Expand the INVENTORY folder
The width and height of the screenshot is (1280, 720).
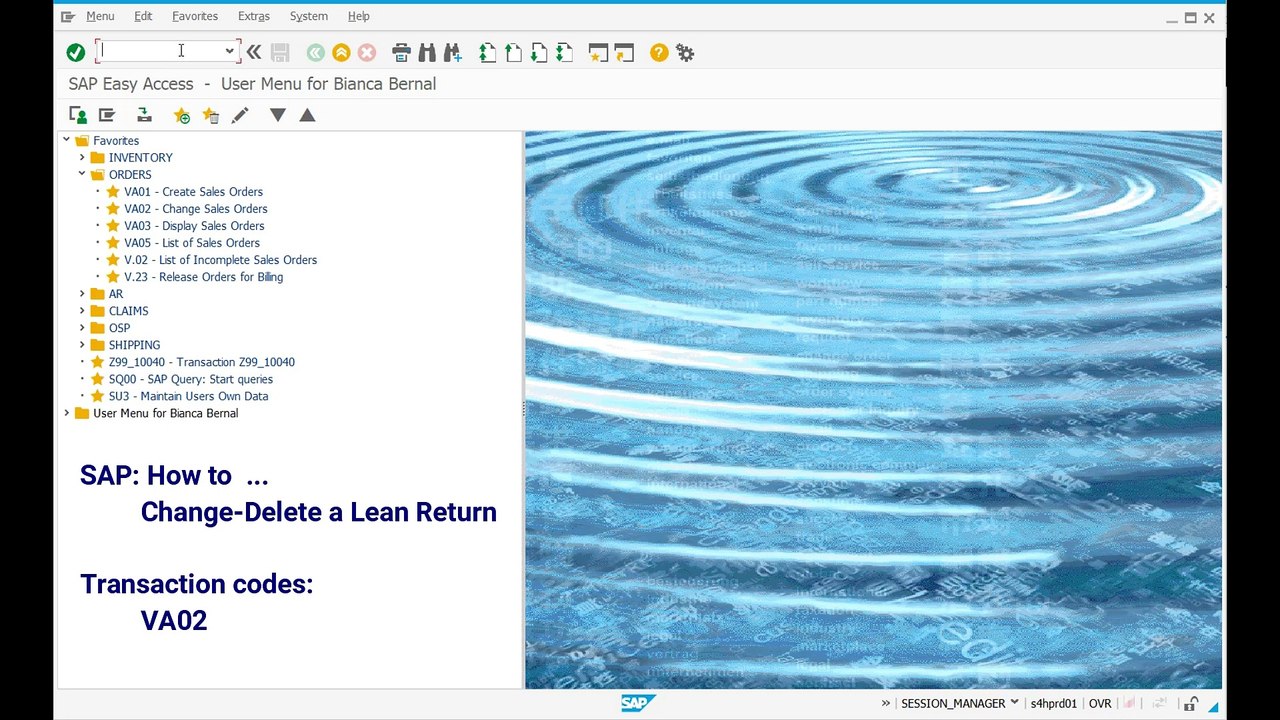tap(83, 157)
